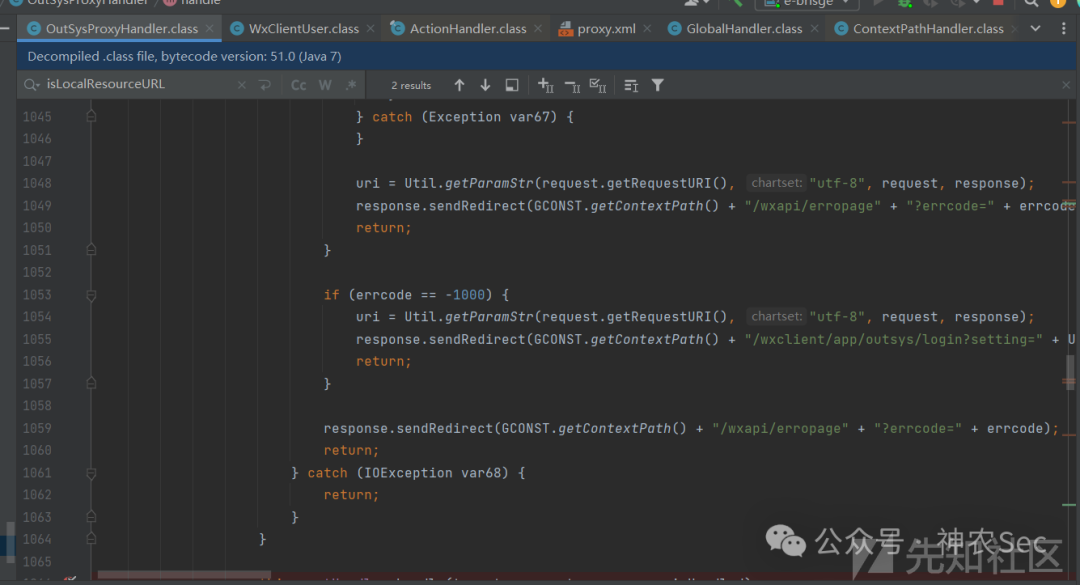Screen dimensions: 1080x585
Task: Close the OutSysProxyHandler.class tab
Action: (209, 29)
